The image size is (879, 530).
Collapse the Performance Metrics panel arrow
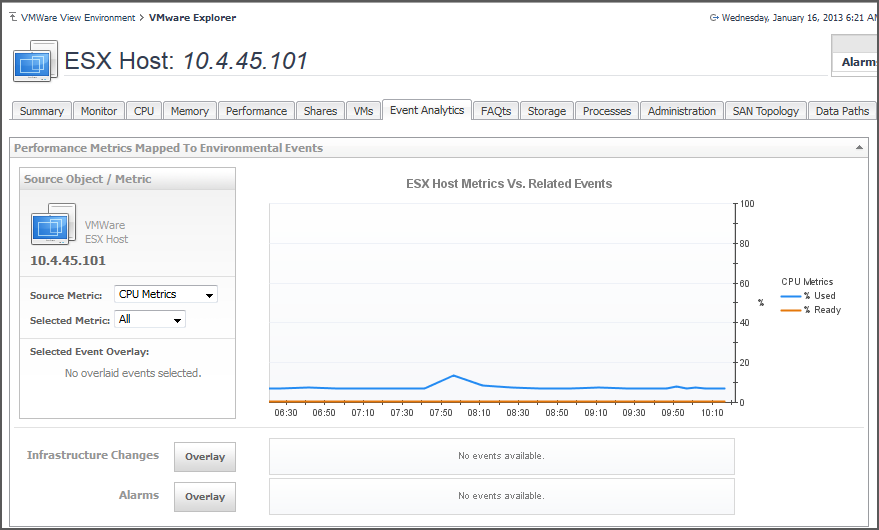coord(859,148)
